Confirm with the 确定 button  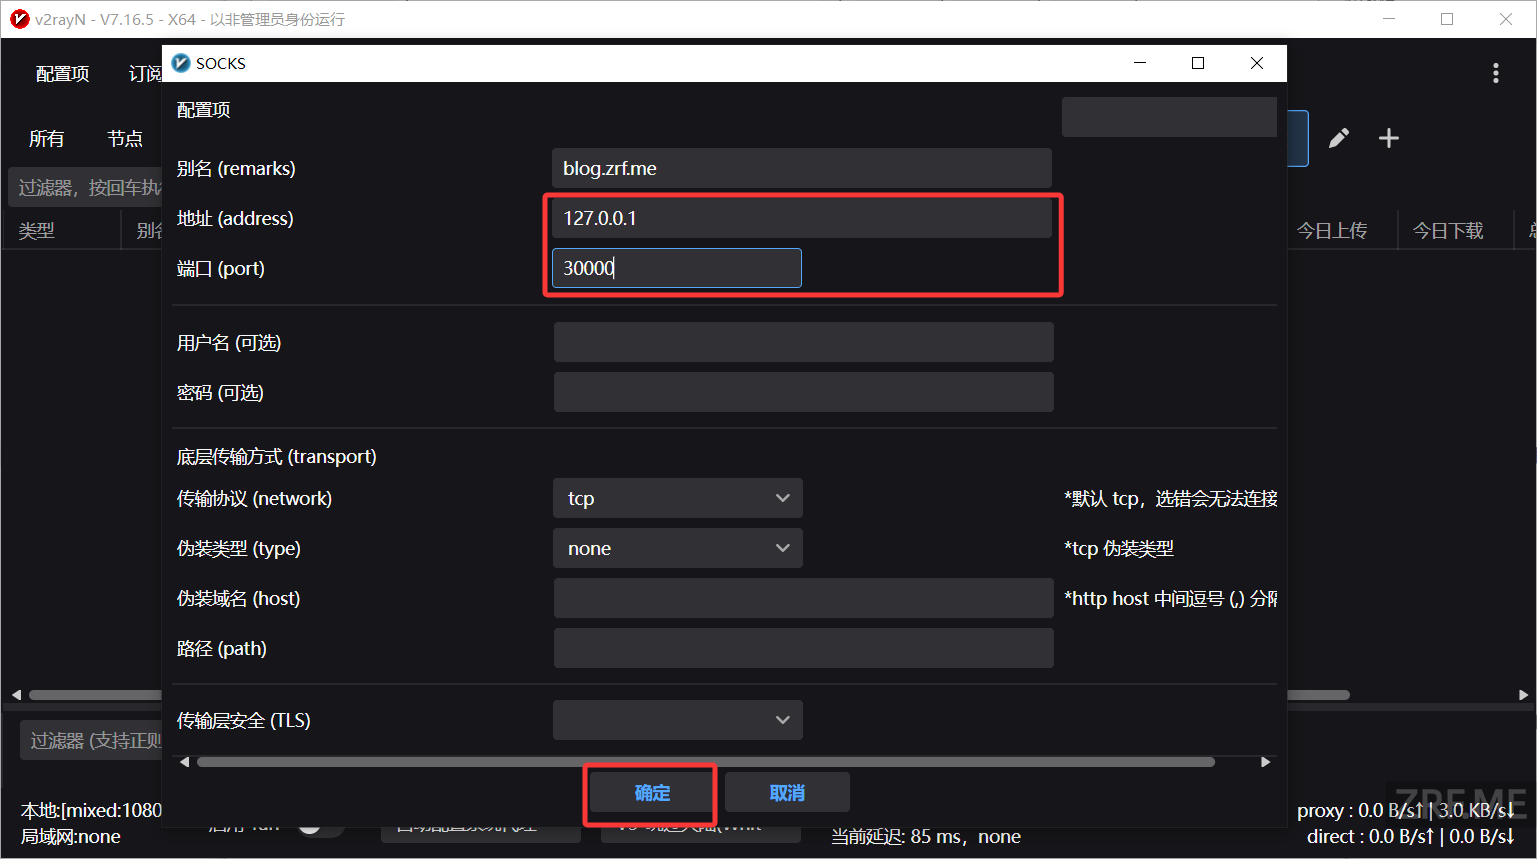click(652, 793)
